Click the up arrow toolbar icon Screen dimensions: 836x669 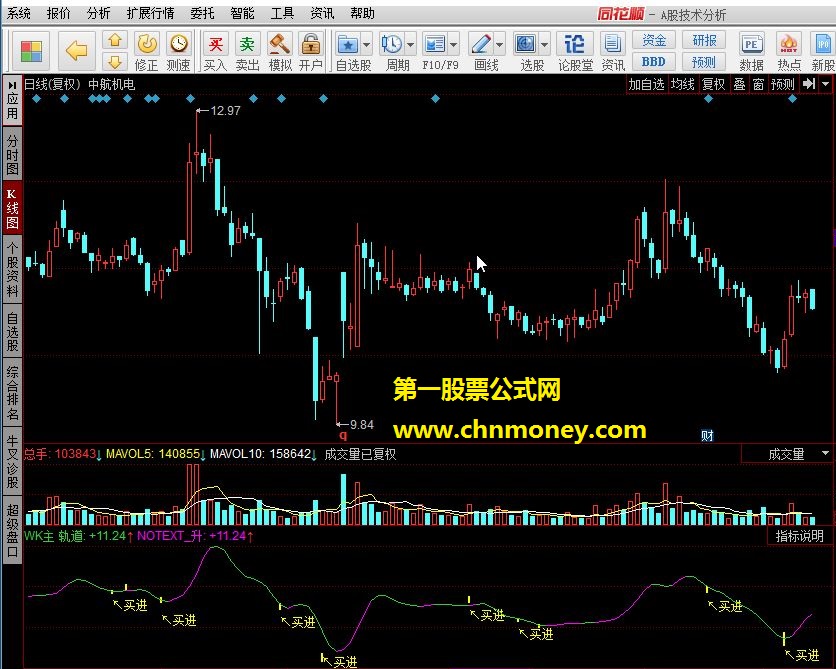[x=115, y=41]
